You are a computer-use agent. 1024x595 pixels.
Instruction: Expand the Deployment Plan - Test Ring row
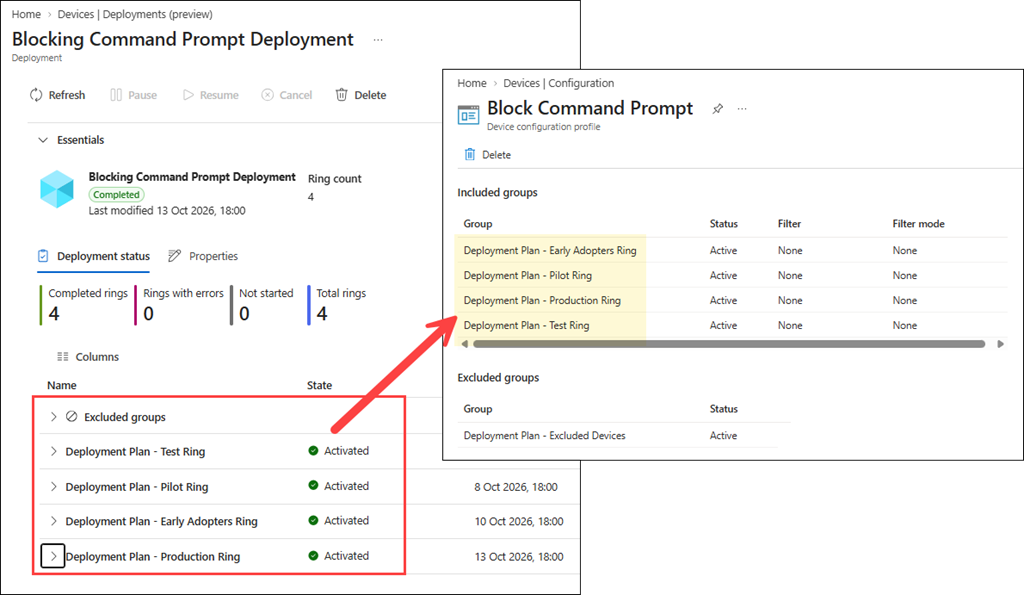click(54, 451)
